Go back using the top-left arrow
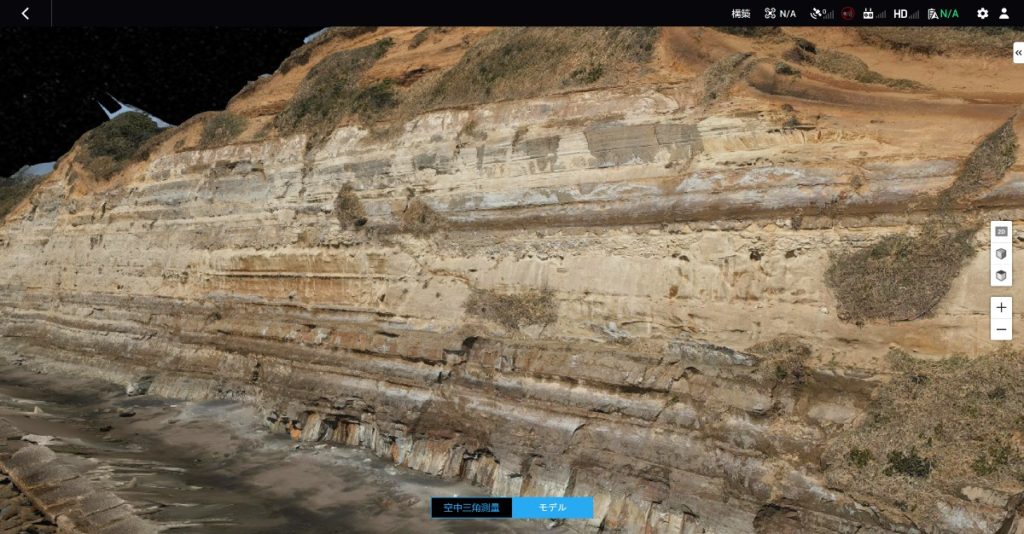This screenshot has width=1024, height=534. (x=25, y=13)
